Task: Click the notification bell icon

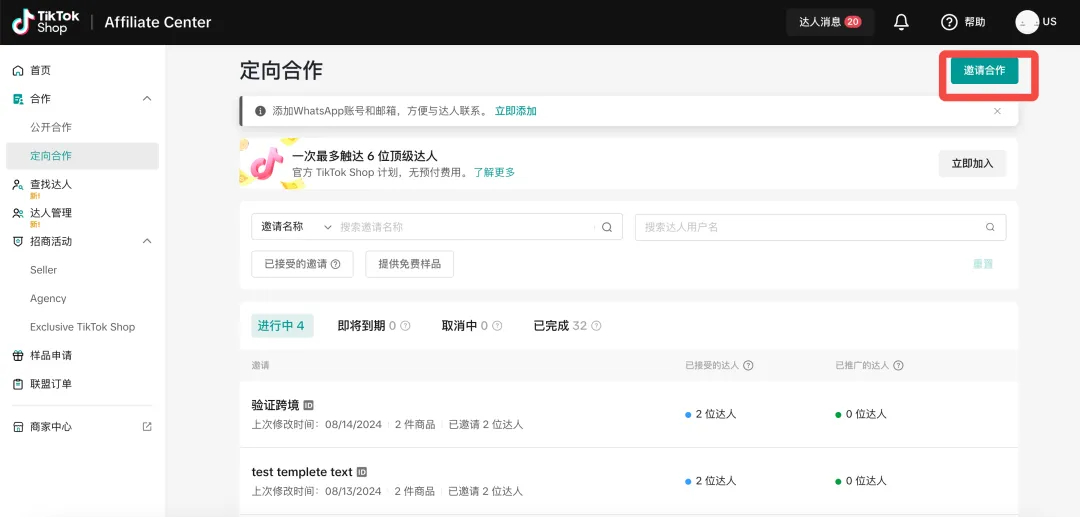Action: click(x=901, y=22)
